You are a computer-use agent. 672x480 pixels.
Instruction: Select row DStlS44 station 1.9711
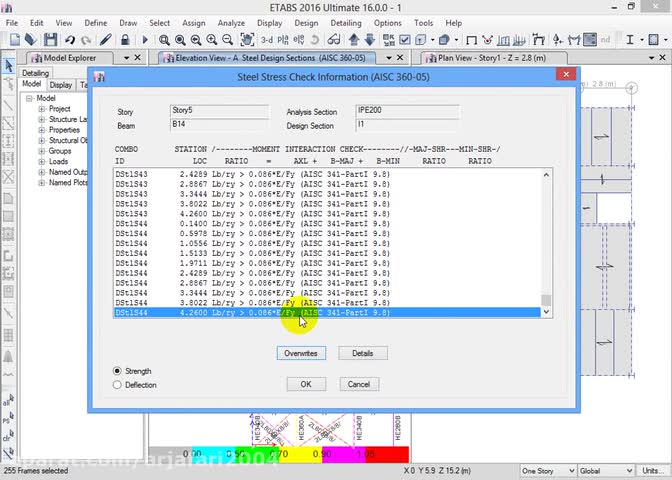(327, 263)
